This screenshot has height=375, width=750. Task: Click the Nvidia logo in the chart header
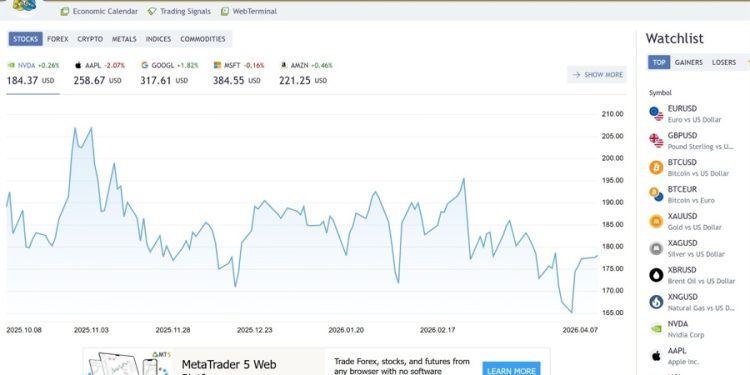11,66
